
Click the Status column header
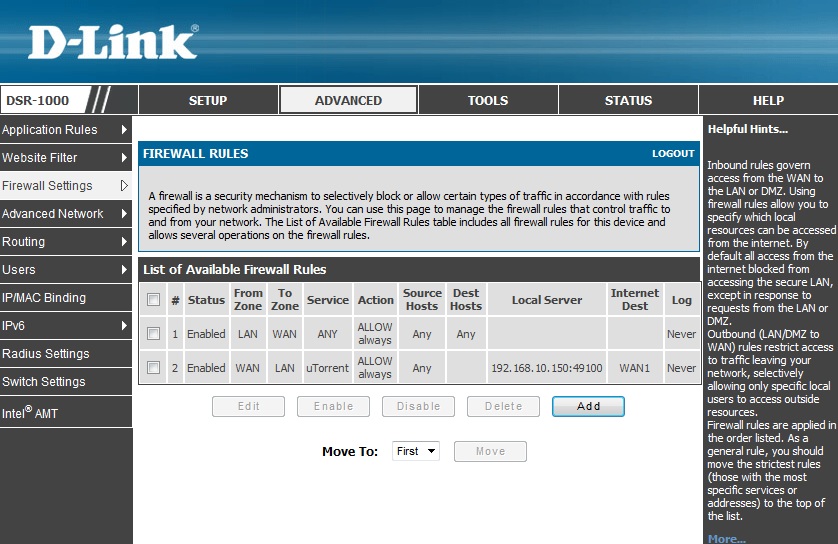tap(206, 300)
